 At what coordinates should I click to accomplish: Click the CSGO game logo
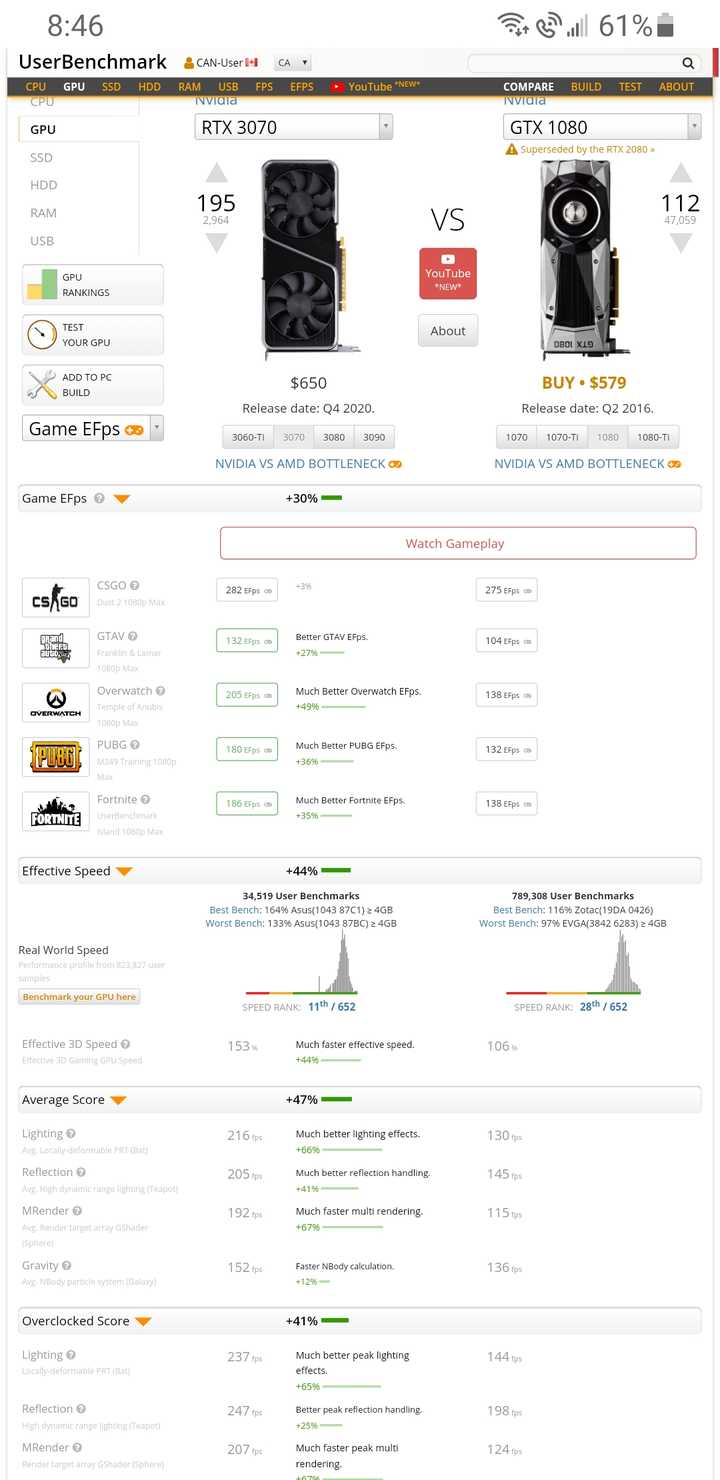55,598
